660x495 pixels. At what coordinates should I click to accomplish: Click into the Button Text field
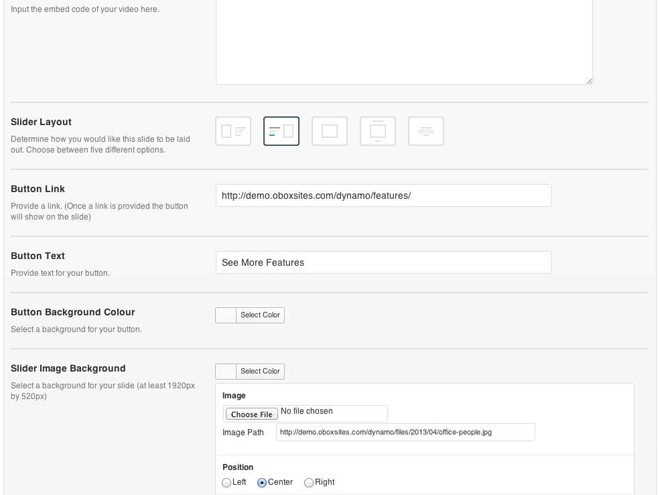(383, 262)
